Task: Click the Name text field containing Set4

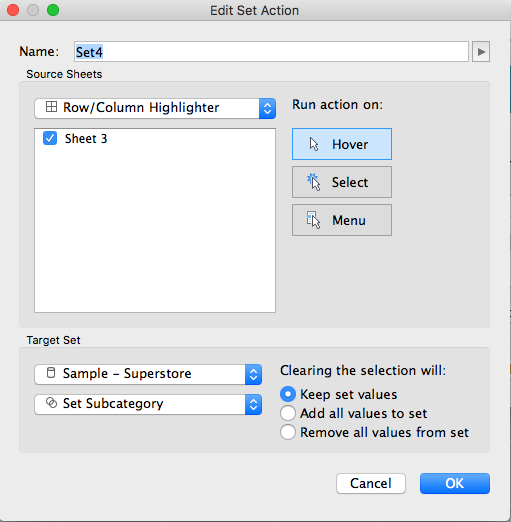Action: click(x=271, y=52)
